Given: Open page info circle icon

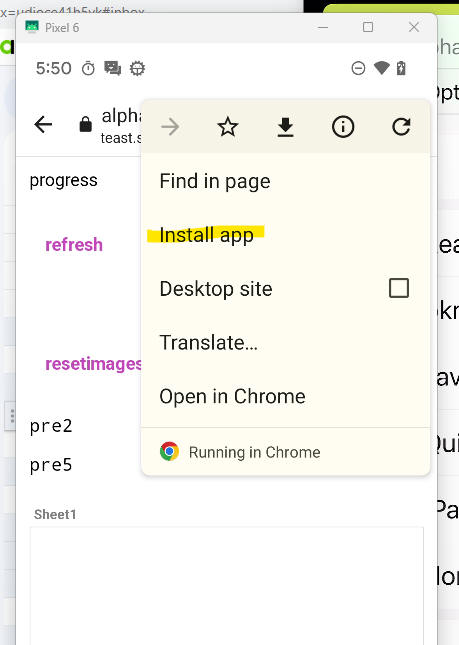Looking at the screenshot, I should click(x=343, y=127).
